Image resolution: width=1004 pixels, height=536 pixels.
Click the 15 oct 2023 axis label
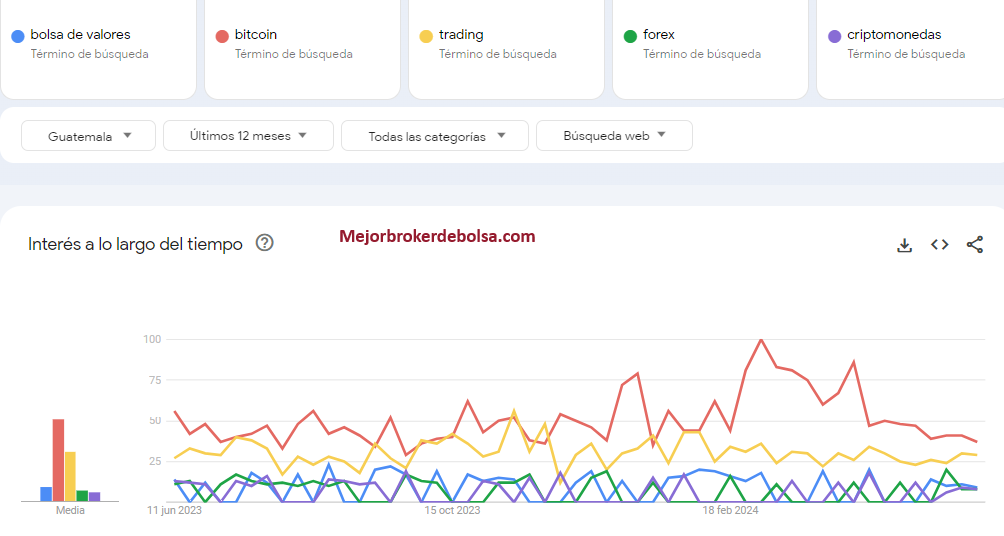(x=452, y=510)
